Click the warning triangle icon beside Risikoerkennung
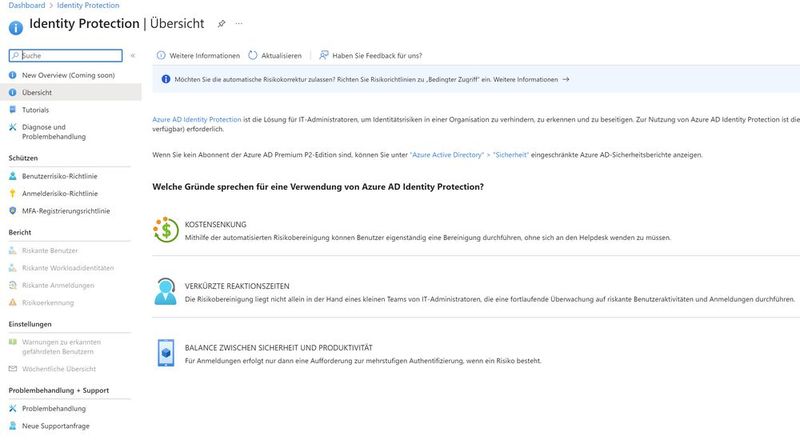The width and height of the screenshot is (800, 440). pyautogui.click(x=13, y=303)
